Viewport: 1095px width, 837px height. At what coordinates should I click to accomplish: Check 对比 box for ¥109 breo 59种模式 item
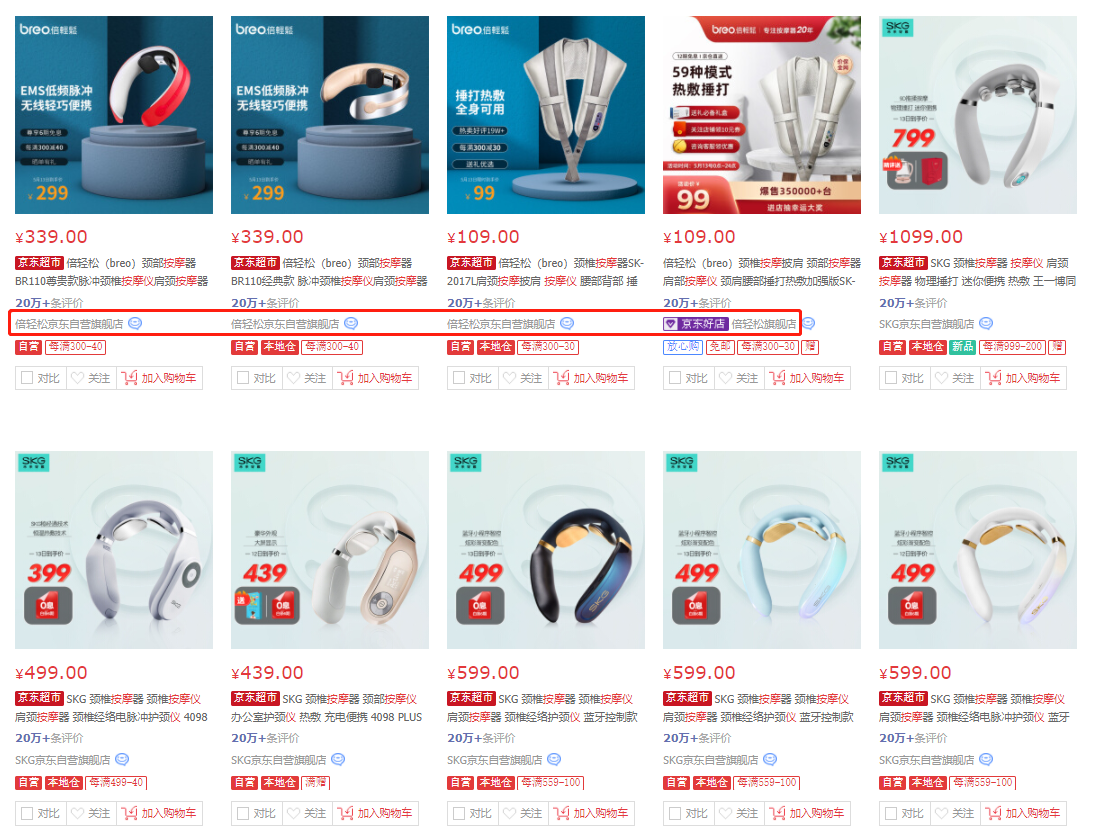pos(675,378)
